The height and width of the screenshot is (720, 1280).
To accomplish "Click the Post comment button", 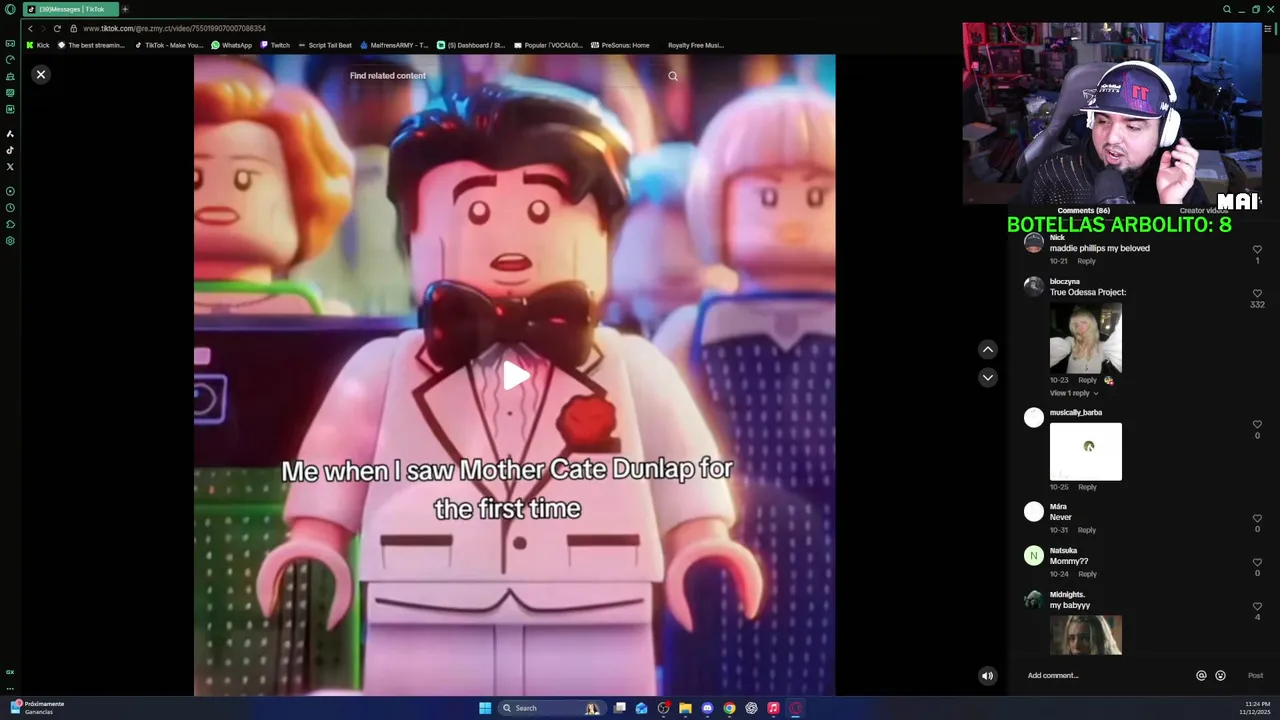I will (1255, 676).
